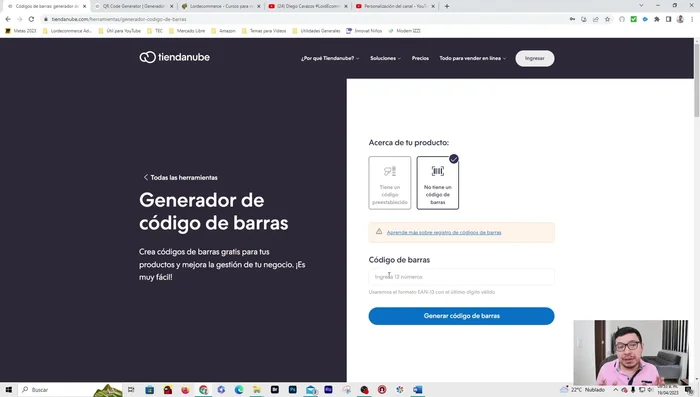Viewport: 700px width, 397px height.
Task: Open Task View in taskbar
Action: 131,389
